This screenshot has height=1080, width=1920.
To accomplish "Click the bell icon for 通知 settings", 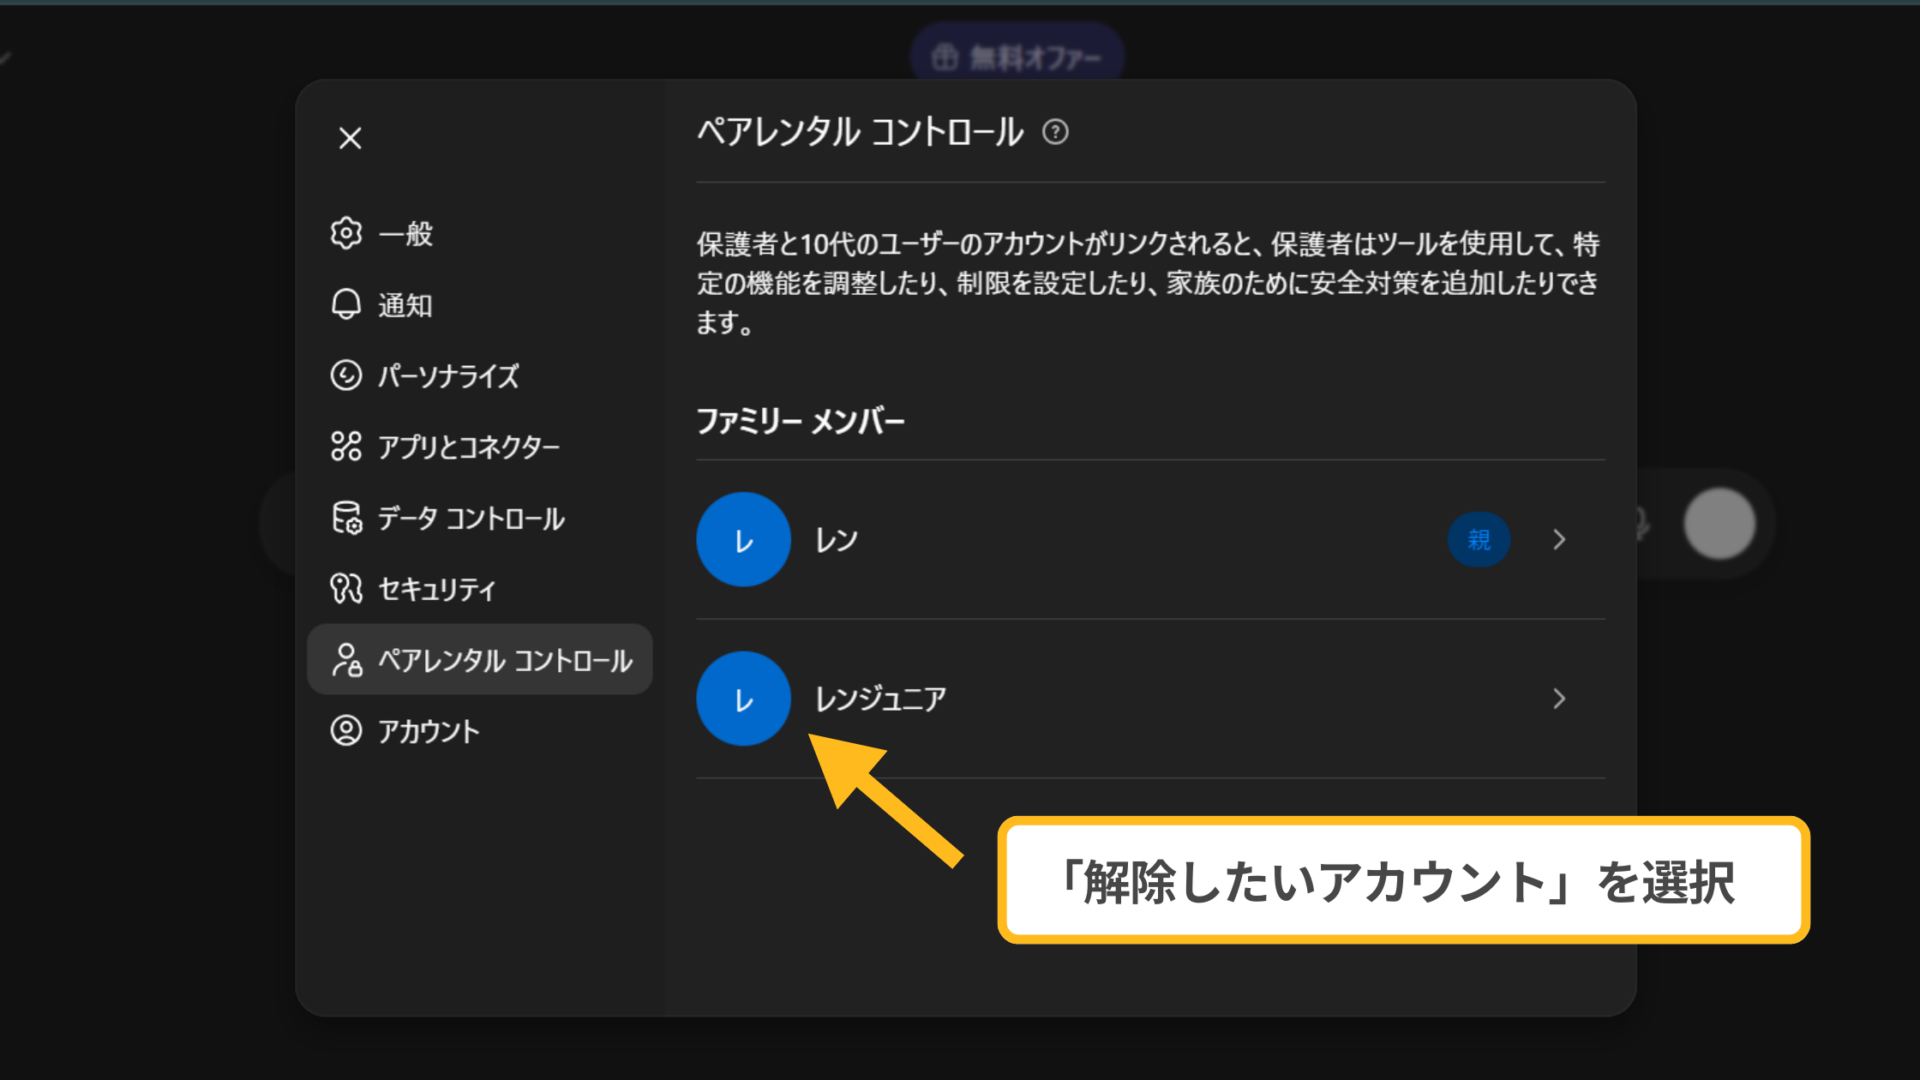I will click(345, 305).
